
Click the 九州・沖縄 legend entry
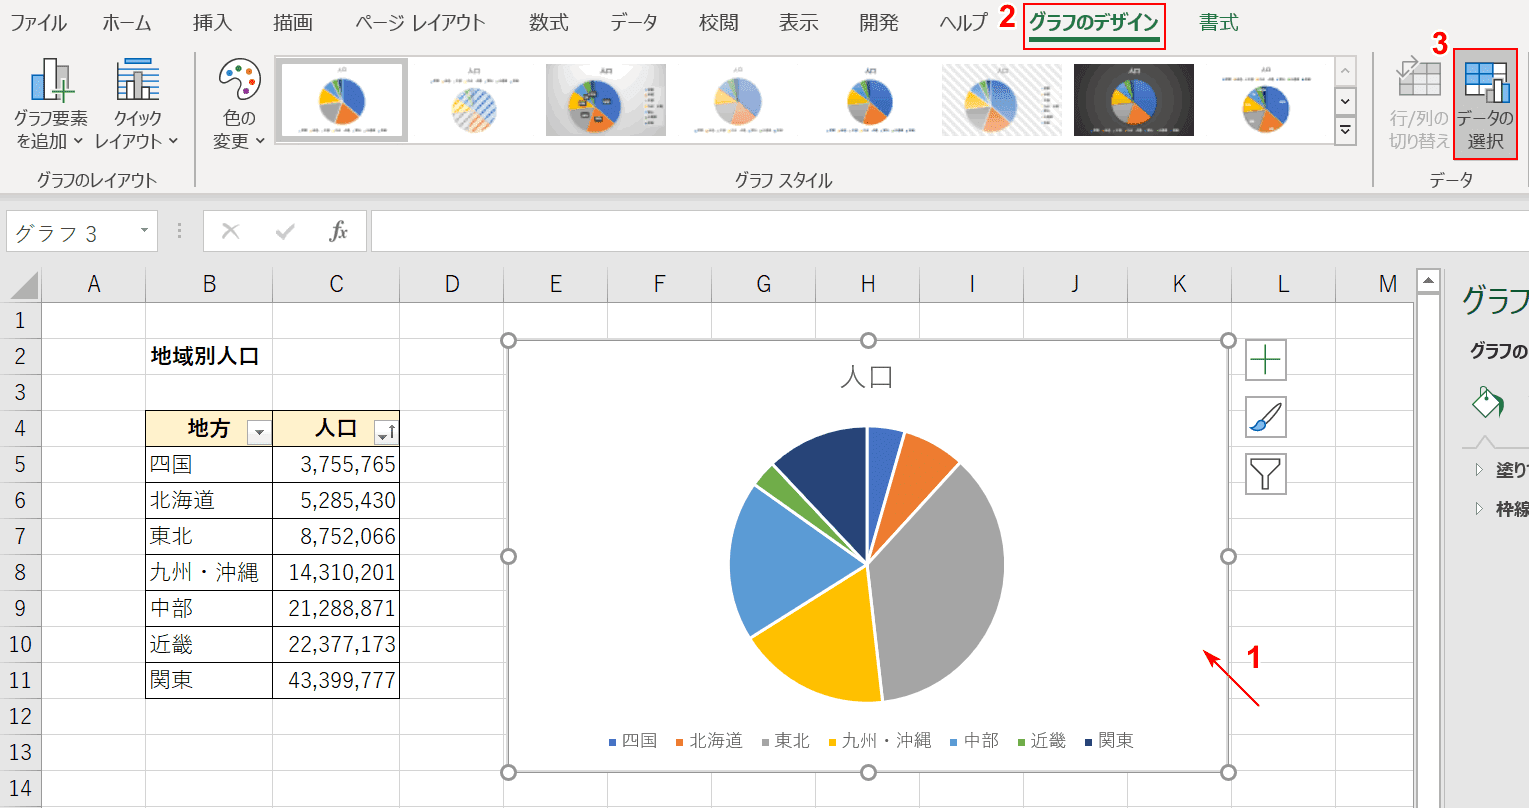click(x=880, y=741)
